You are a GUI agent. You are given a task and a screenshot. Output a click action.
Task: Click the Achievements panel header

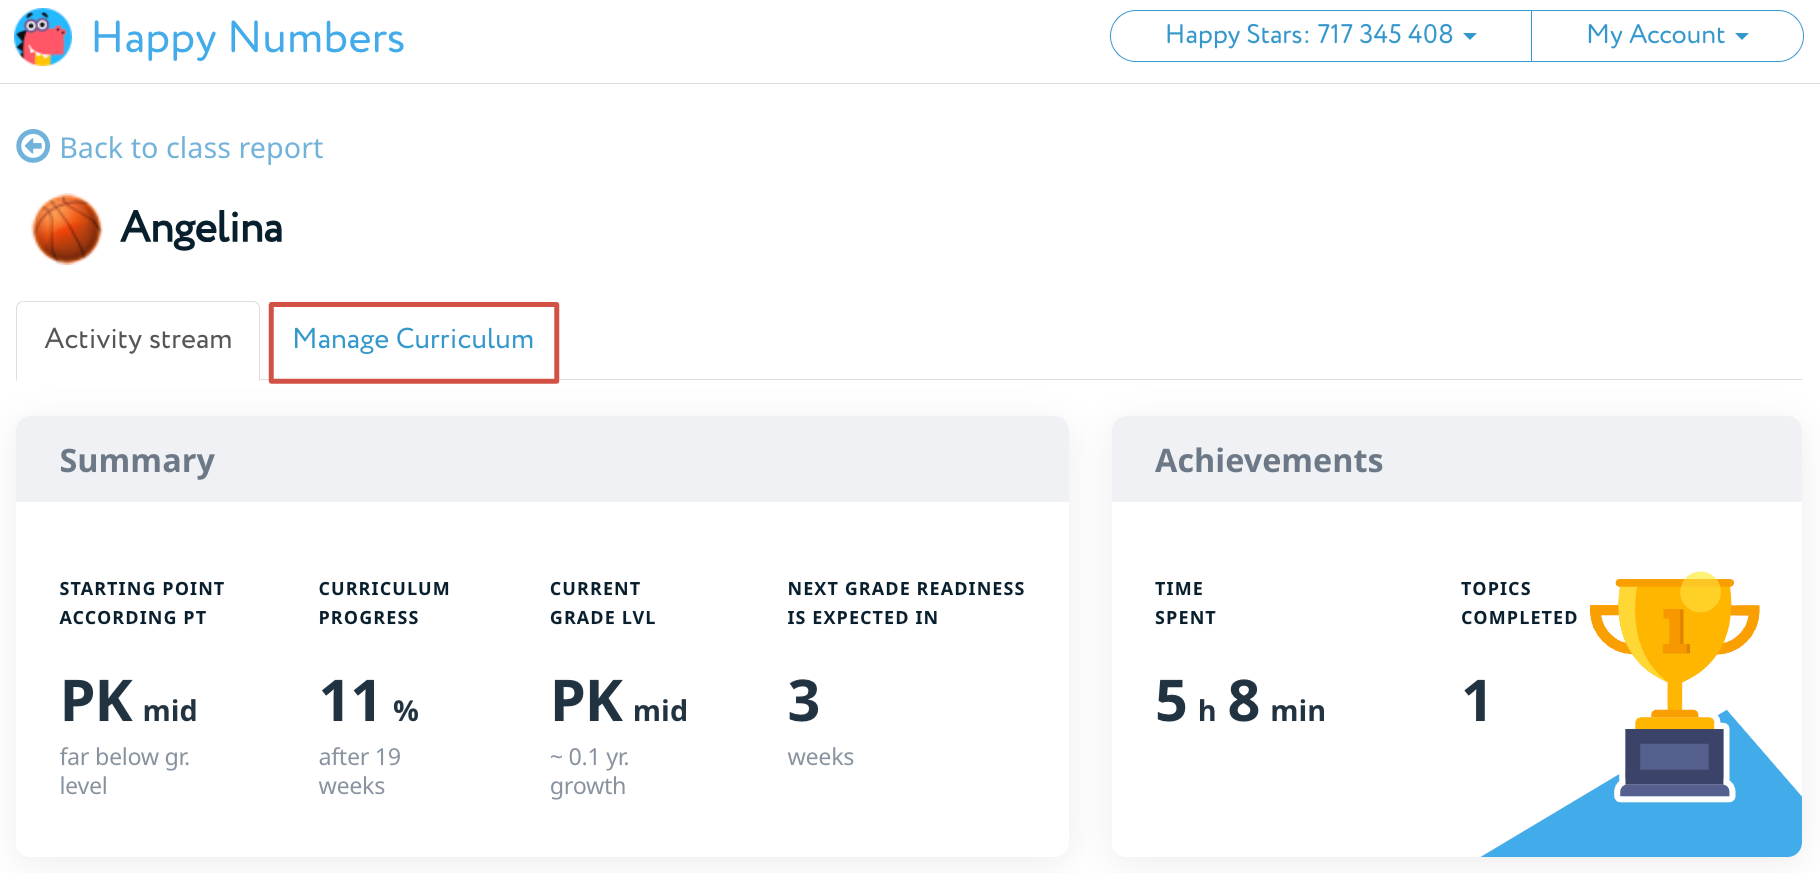point(1268,460)
